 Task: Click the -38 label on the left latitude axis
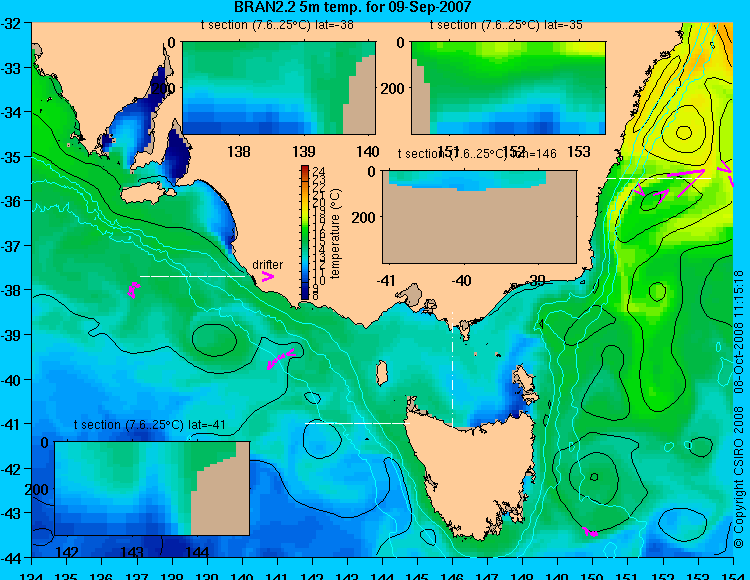[11, 290]
